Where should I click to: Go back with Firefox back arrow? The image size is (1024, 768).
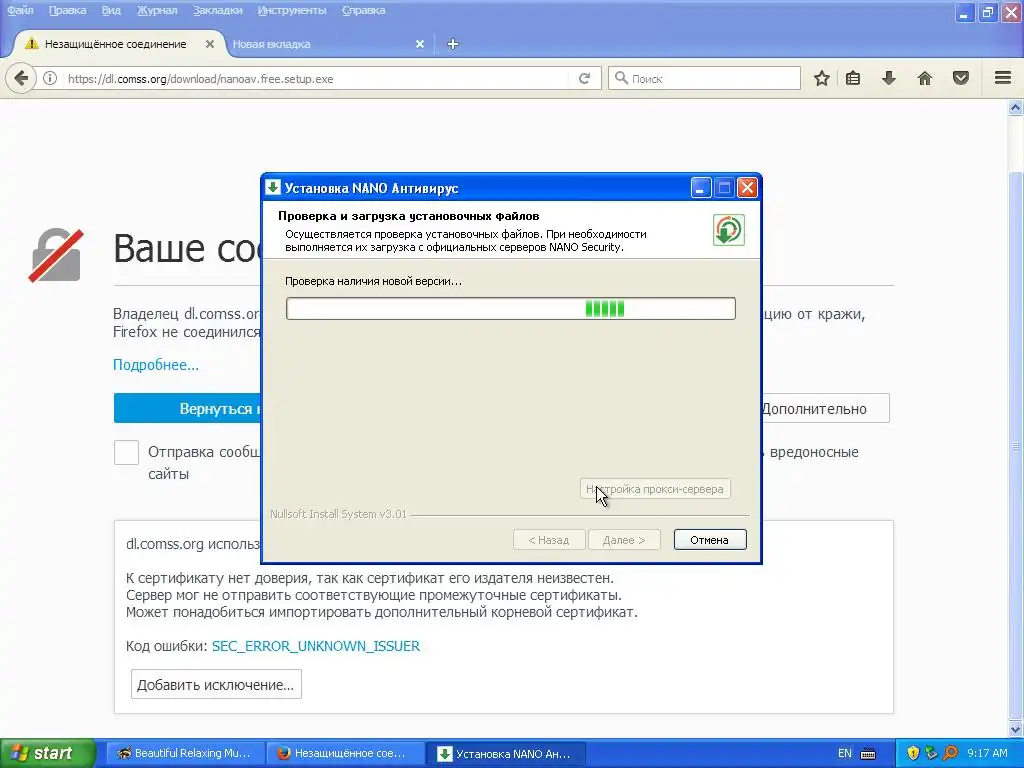pyautogui.click(x=21, y=78)
